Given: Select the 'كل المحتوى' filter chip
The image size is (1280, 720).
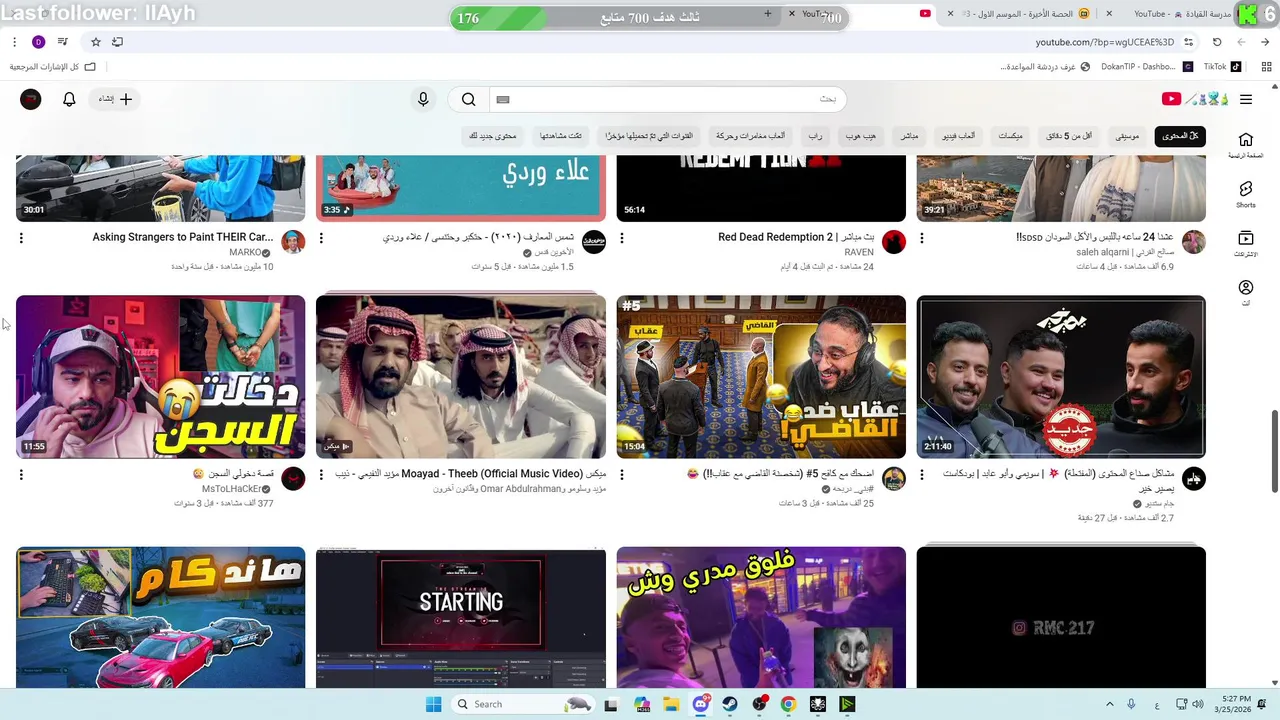Looking at the screenshot, I should click(1180, 136).
